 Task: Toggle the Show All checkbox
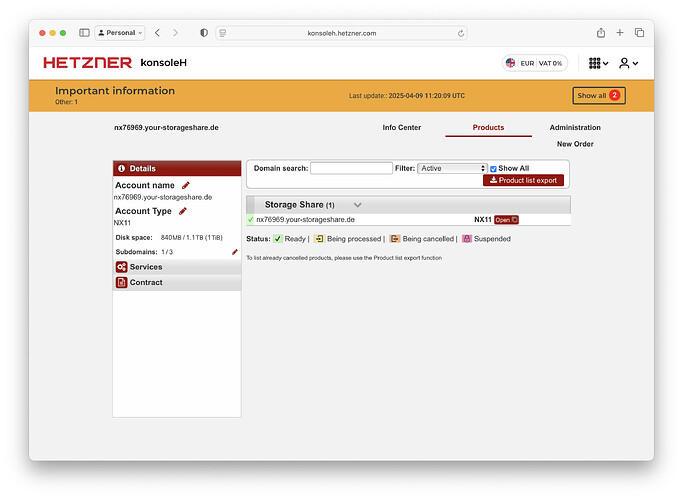(493, 169)
